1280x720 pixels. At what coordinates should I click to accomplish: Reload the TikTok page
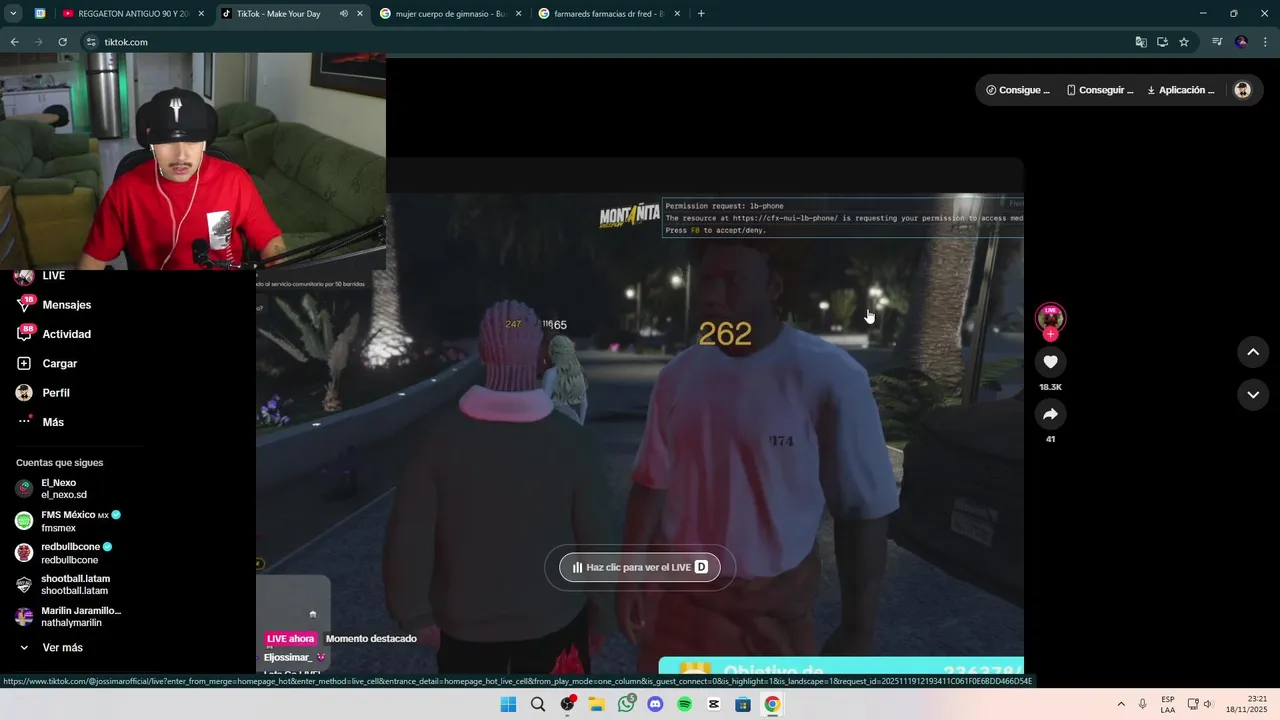(x=62, y=42)
